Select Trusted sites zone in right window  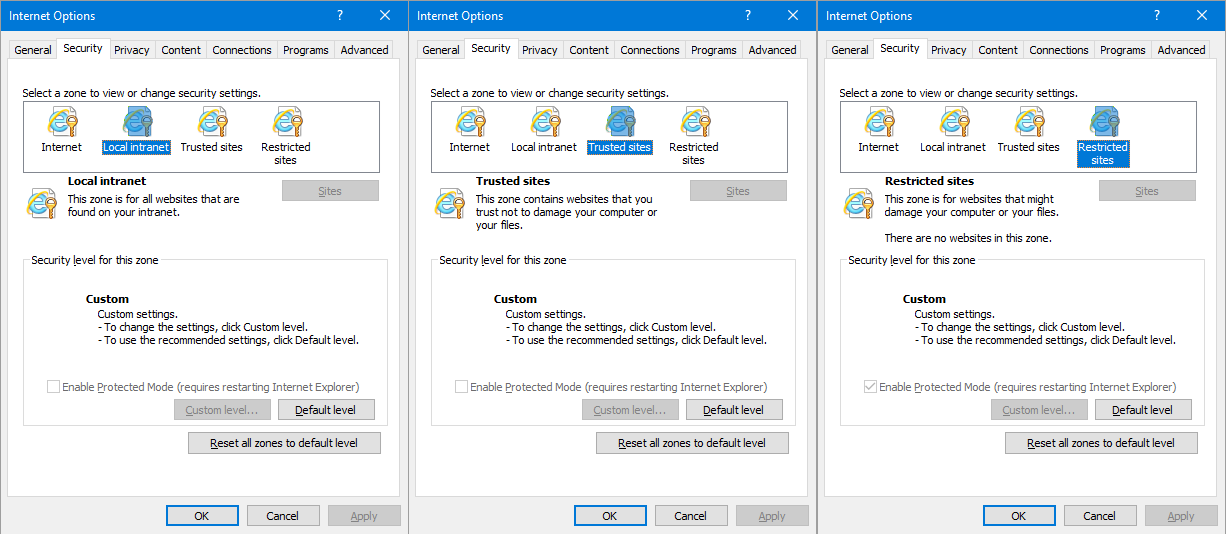pos(1029,131)
